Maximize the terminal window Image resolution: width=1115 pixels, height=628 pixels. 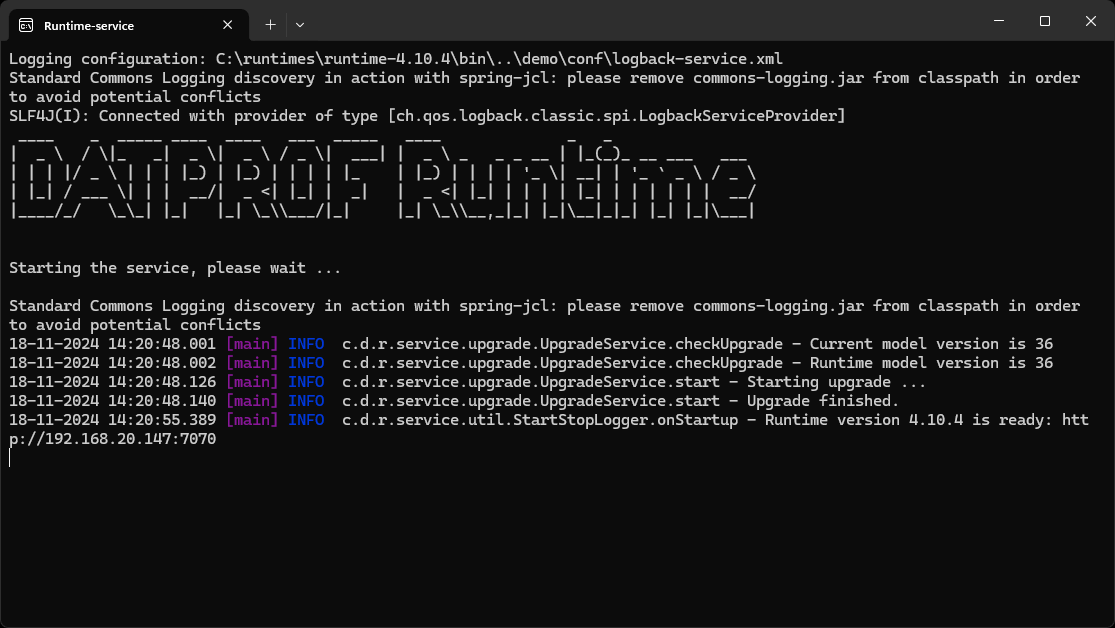click(x=1045, y=21)
